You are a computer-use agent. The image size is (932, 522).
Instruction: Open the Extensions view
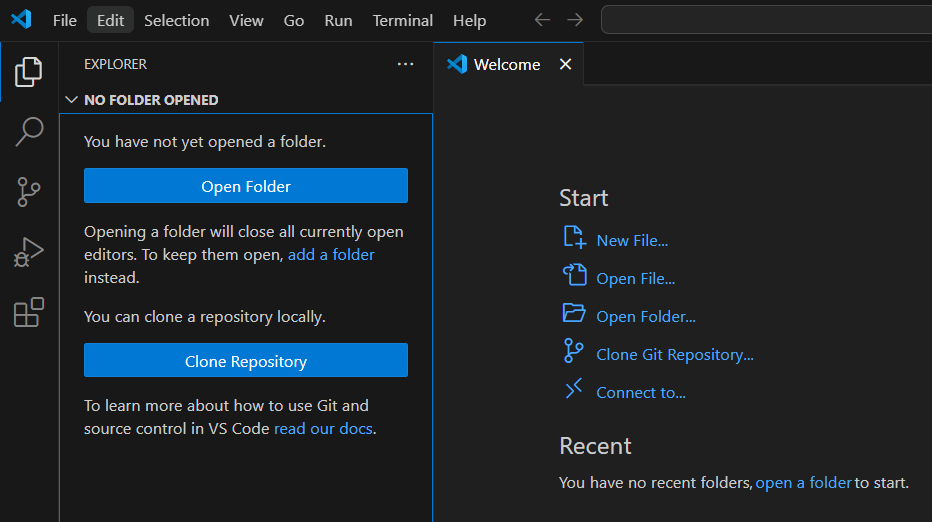pyautogui.click(x=29, y=312)
